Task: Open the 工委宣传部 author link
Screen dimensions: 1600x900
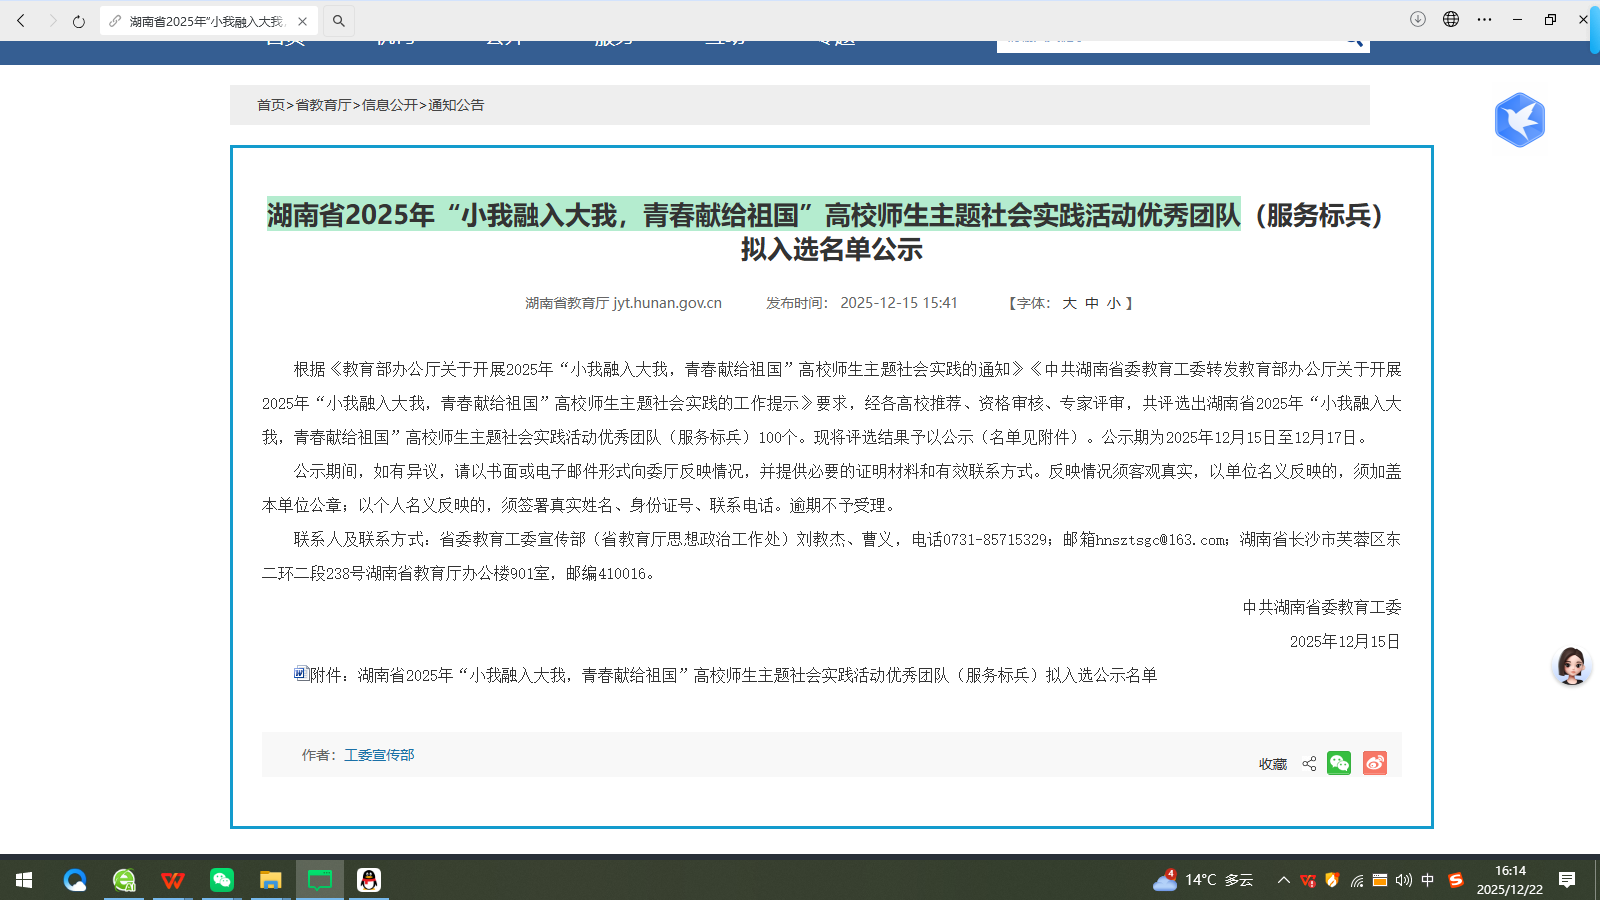Action: pyautogui.click(x=380, y=755)
